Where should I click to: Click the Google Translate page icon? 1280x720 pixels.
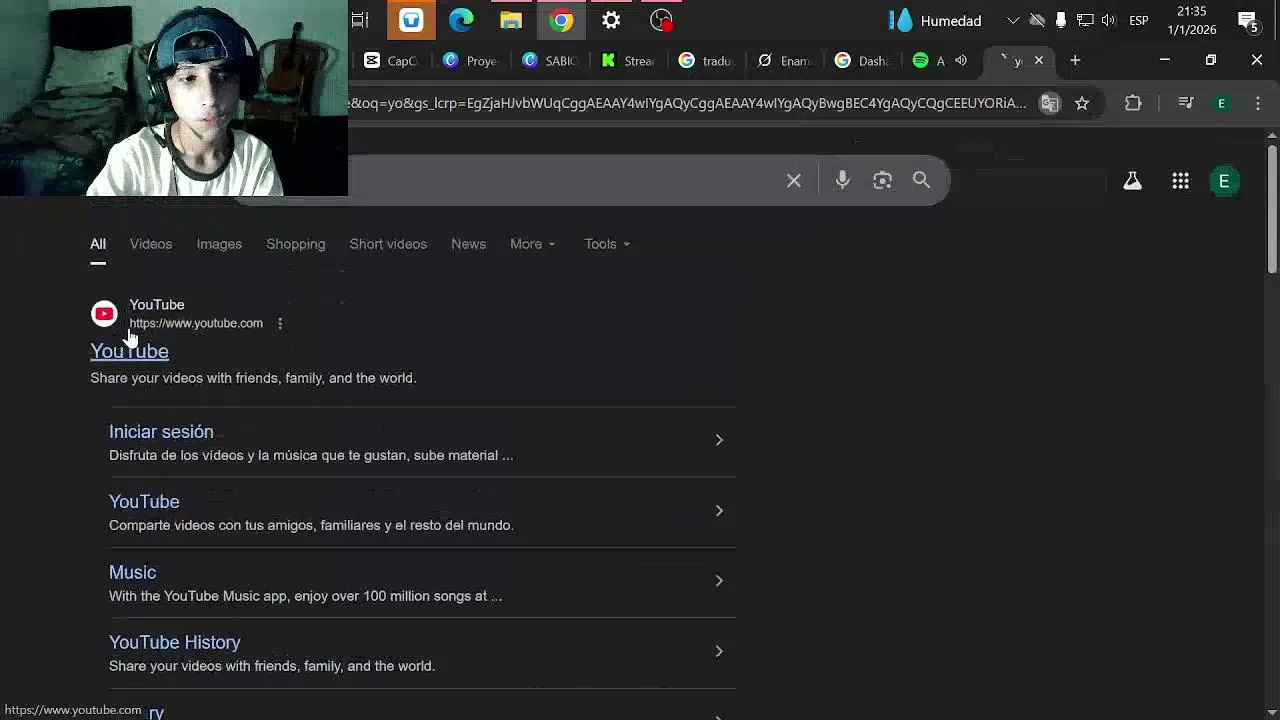[x=1049, y=103]
